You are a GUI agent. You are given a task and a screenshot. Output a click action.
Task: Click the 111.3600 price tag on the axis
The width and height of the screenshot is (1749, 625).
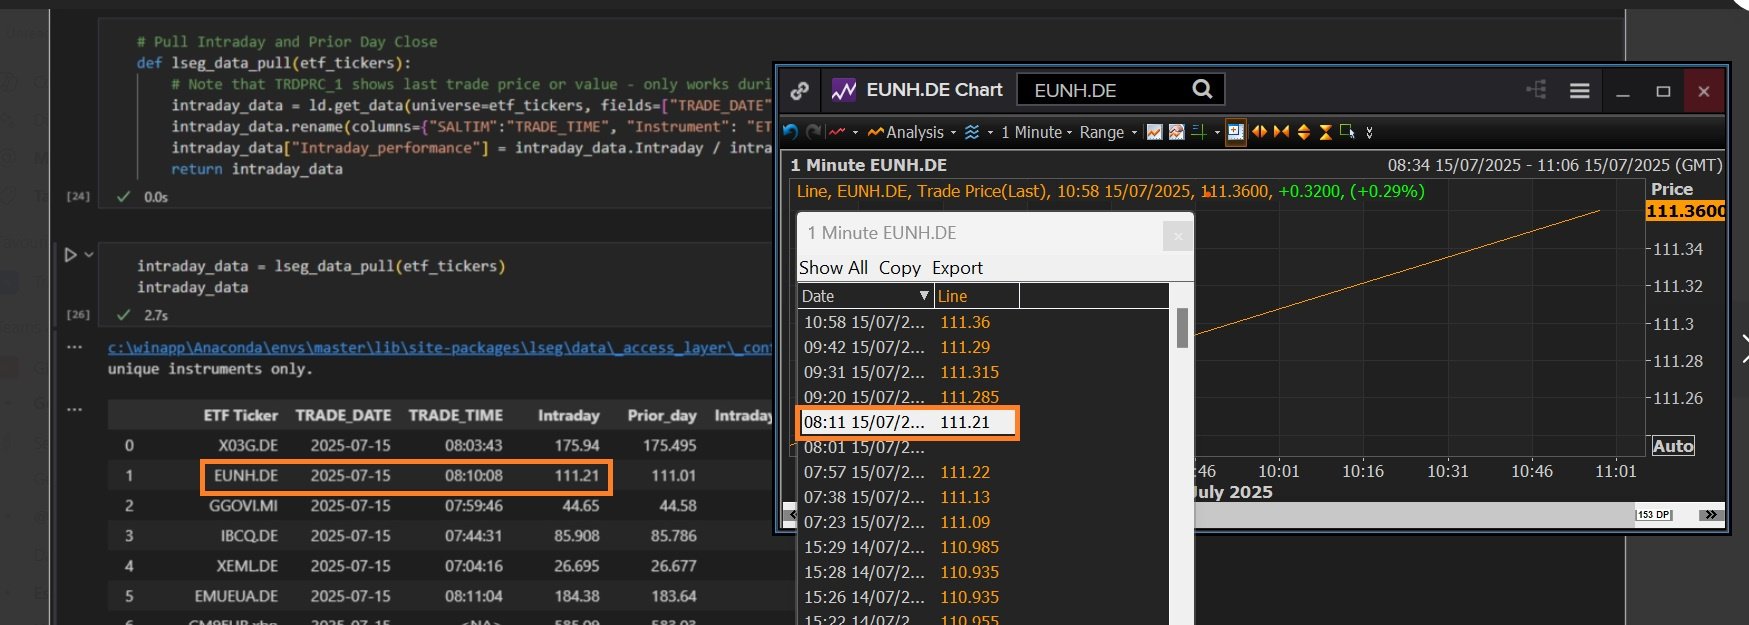point(1685,211)
